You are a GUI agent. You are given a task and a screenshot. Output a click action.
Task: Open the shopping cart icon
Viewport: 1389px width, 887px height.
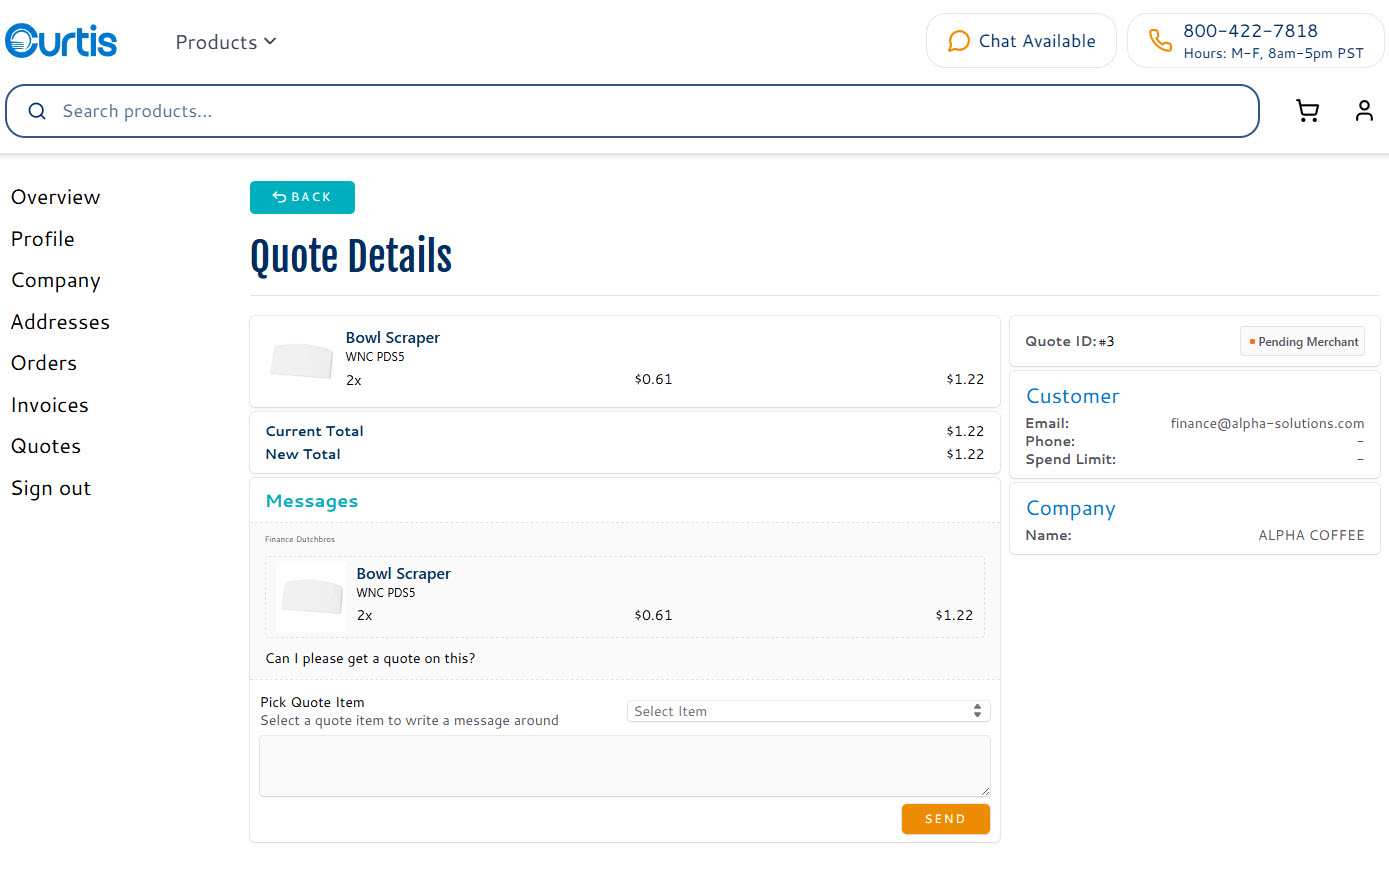coord(1307,111)
